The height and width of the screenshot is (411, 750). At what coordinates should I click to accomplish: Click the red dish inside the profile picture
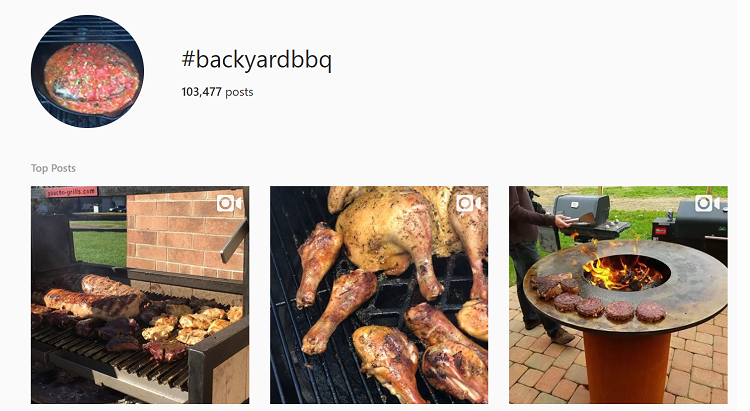[x=88, y=75]
